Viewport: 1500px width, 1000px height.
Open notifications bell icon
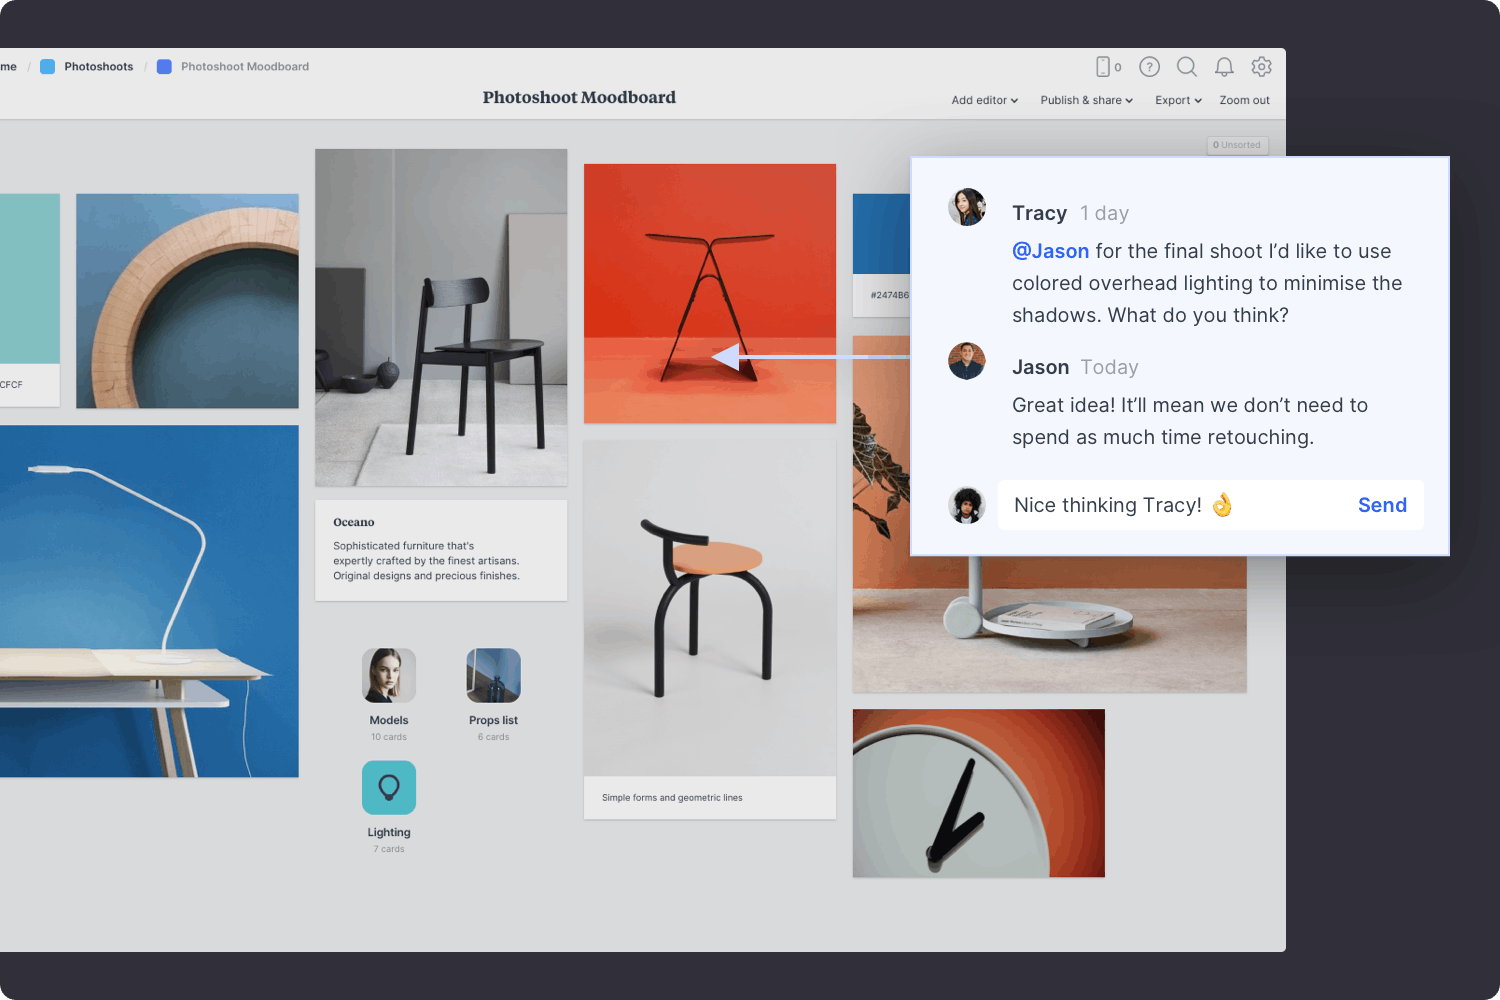point(1224,67)
